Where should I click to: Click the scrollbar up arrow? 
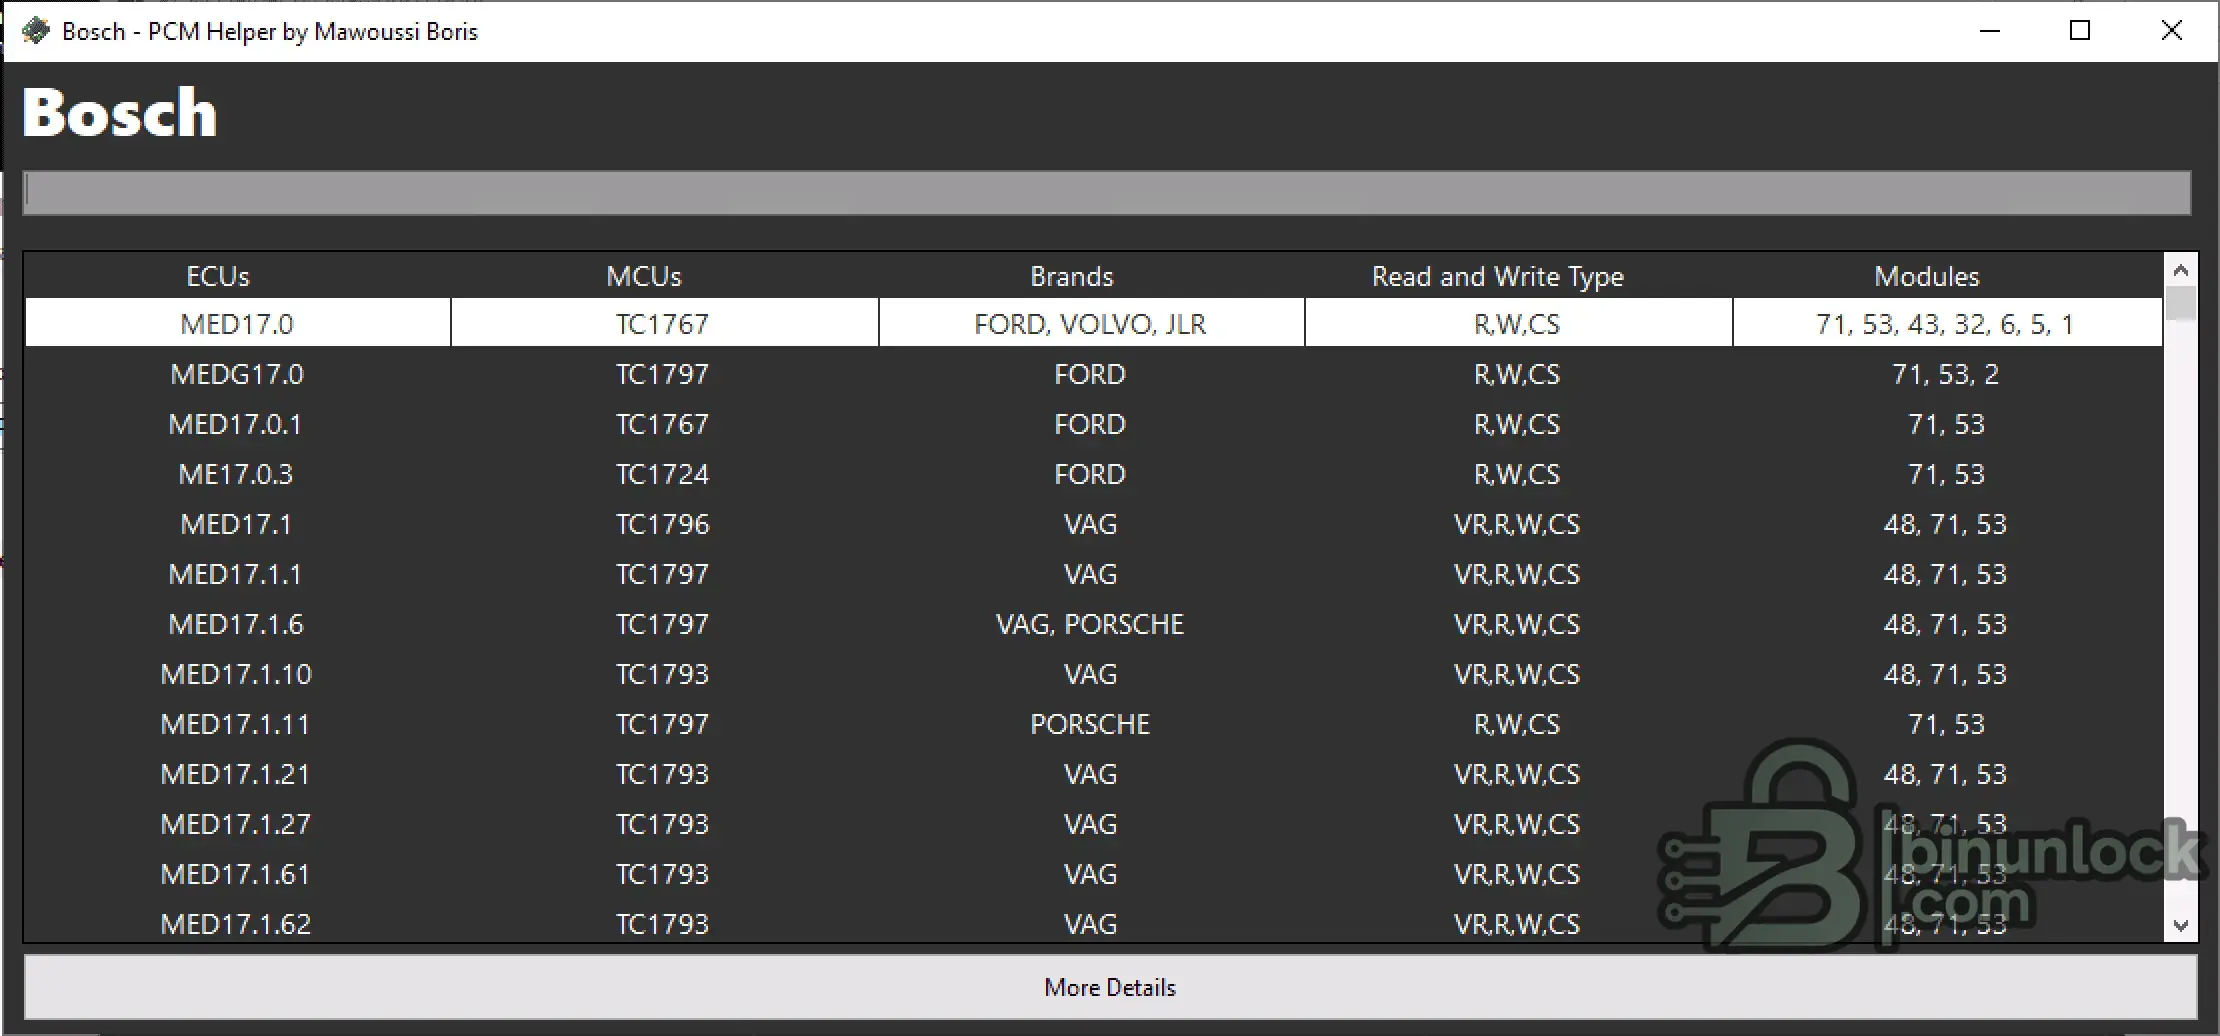point(2181,270)
